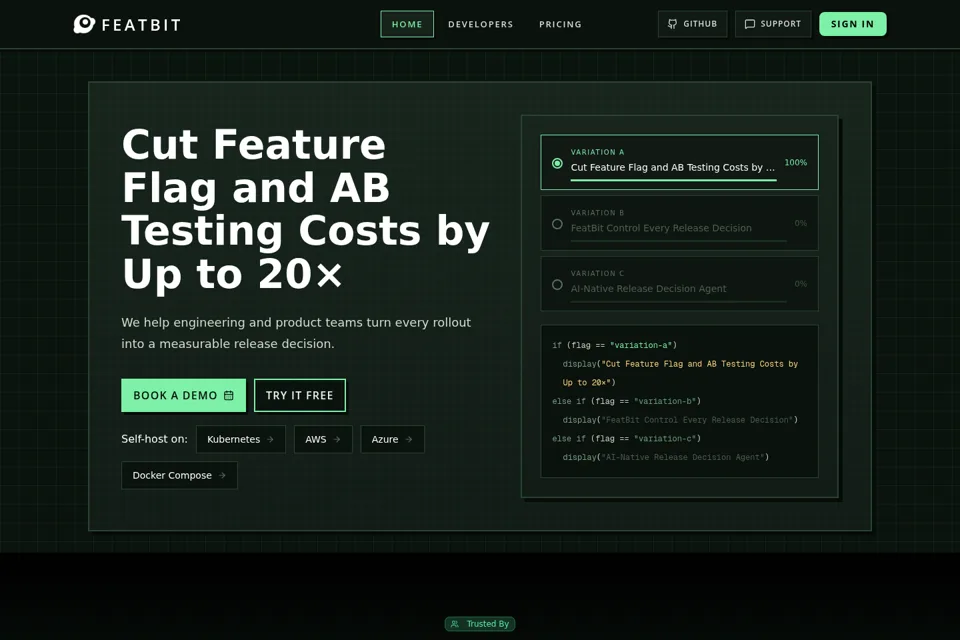Open the Azure self-host link
Image resolution: width=960 pixels, height=640 pixels.
click(392, 439)
